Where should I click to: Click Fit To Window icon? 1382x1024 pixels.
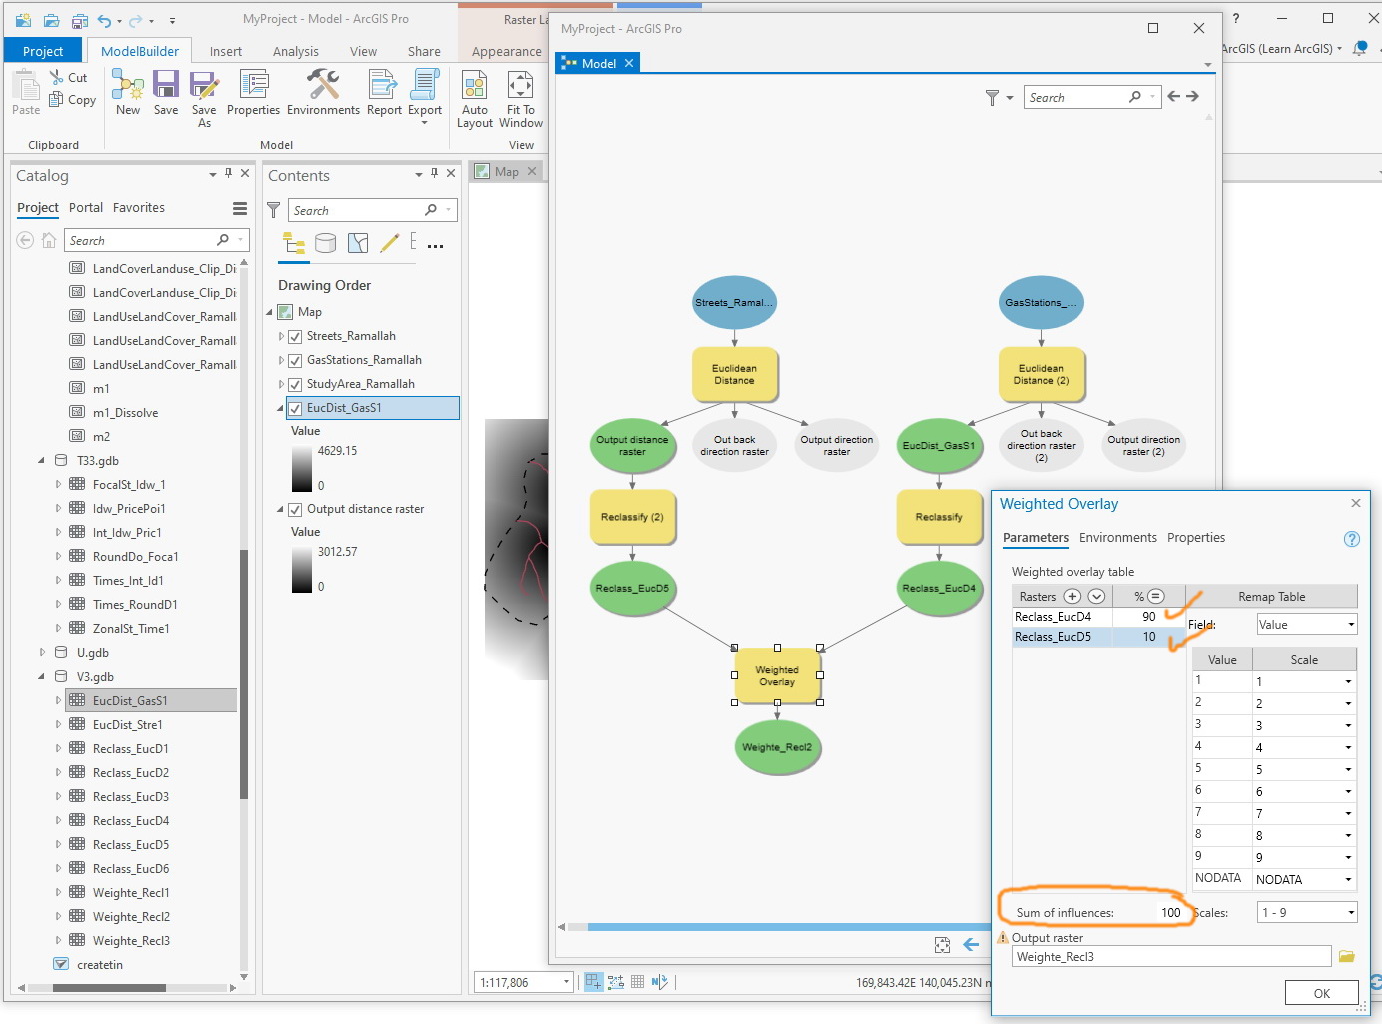pyautogui.click(x=520, y=85)
